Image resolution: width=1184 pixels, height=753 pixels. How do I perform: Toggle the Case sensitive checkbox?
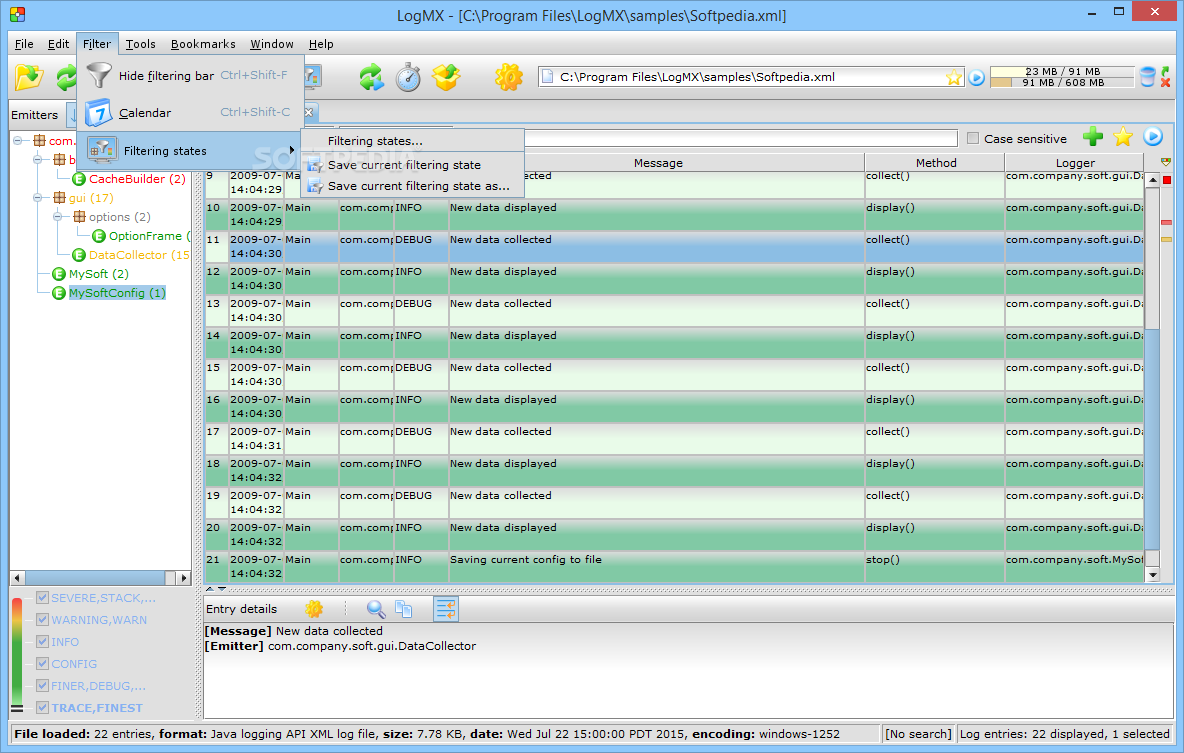973,138
